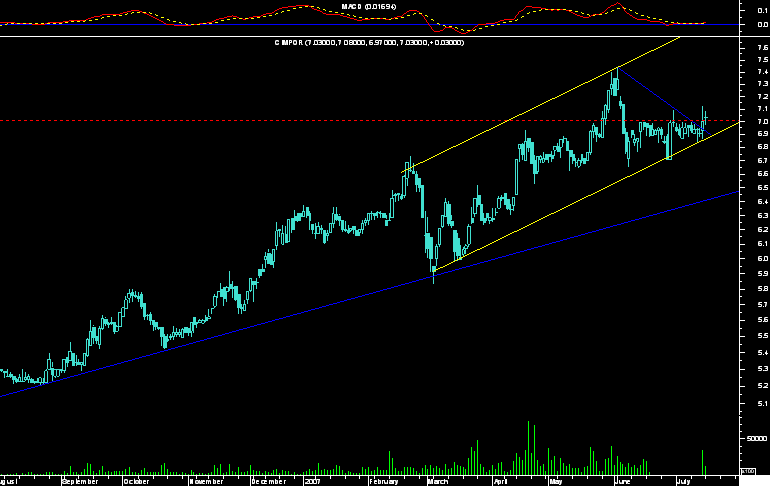The image size is (770, 486).
Task: Click the 5.3 price axis label
Action: pyautogui.click(x=763, y=369)
